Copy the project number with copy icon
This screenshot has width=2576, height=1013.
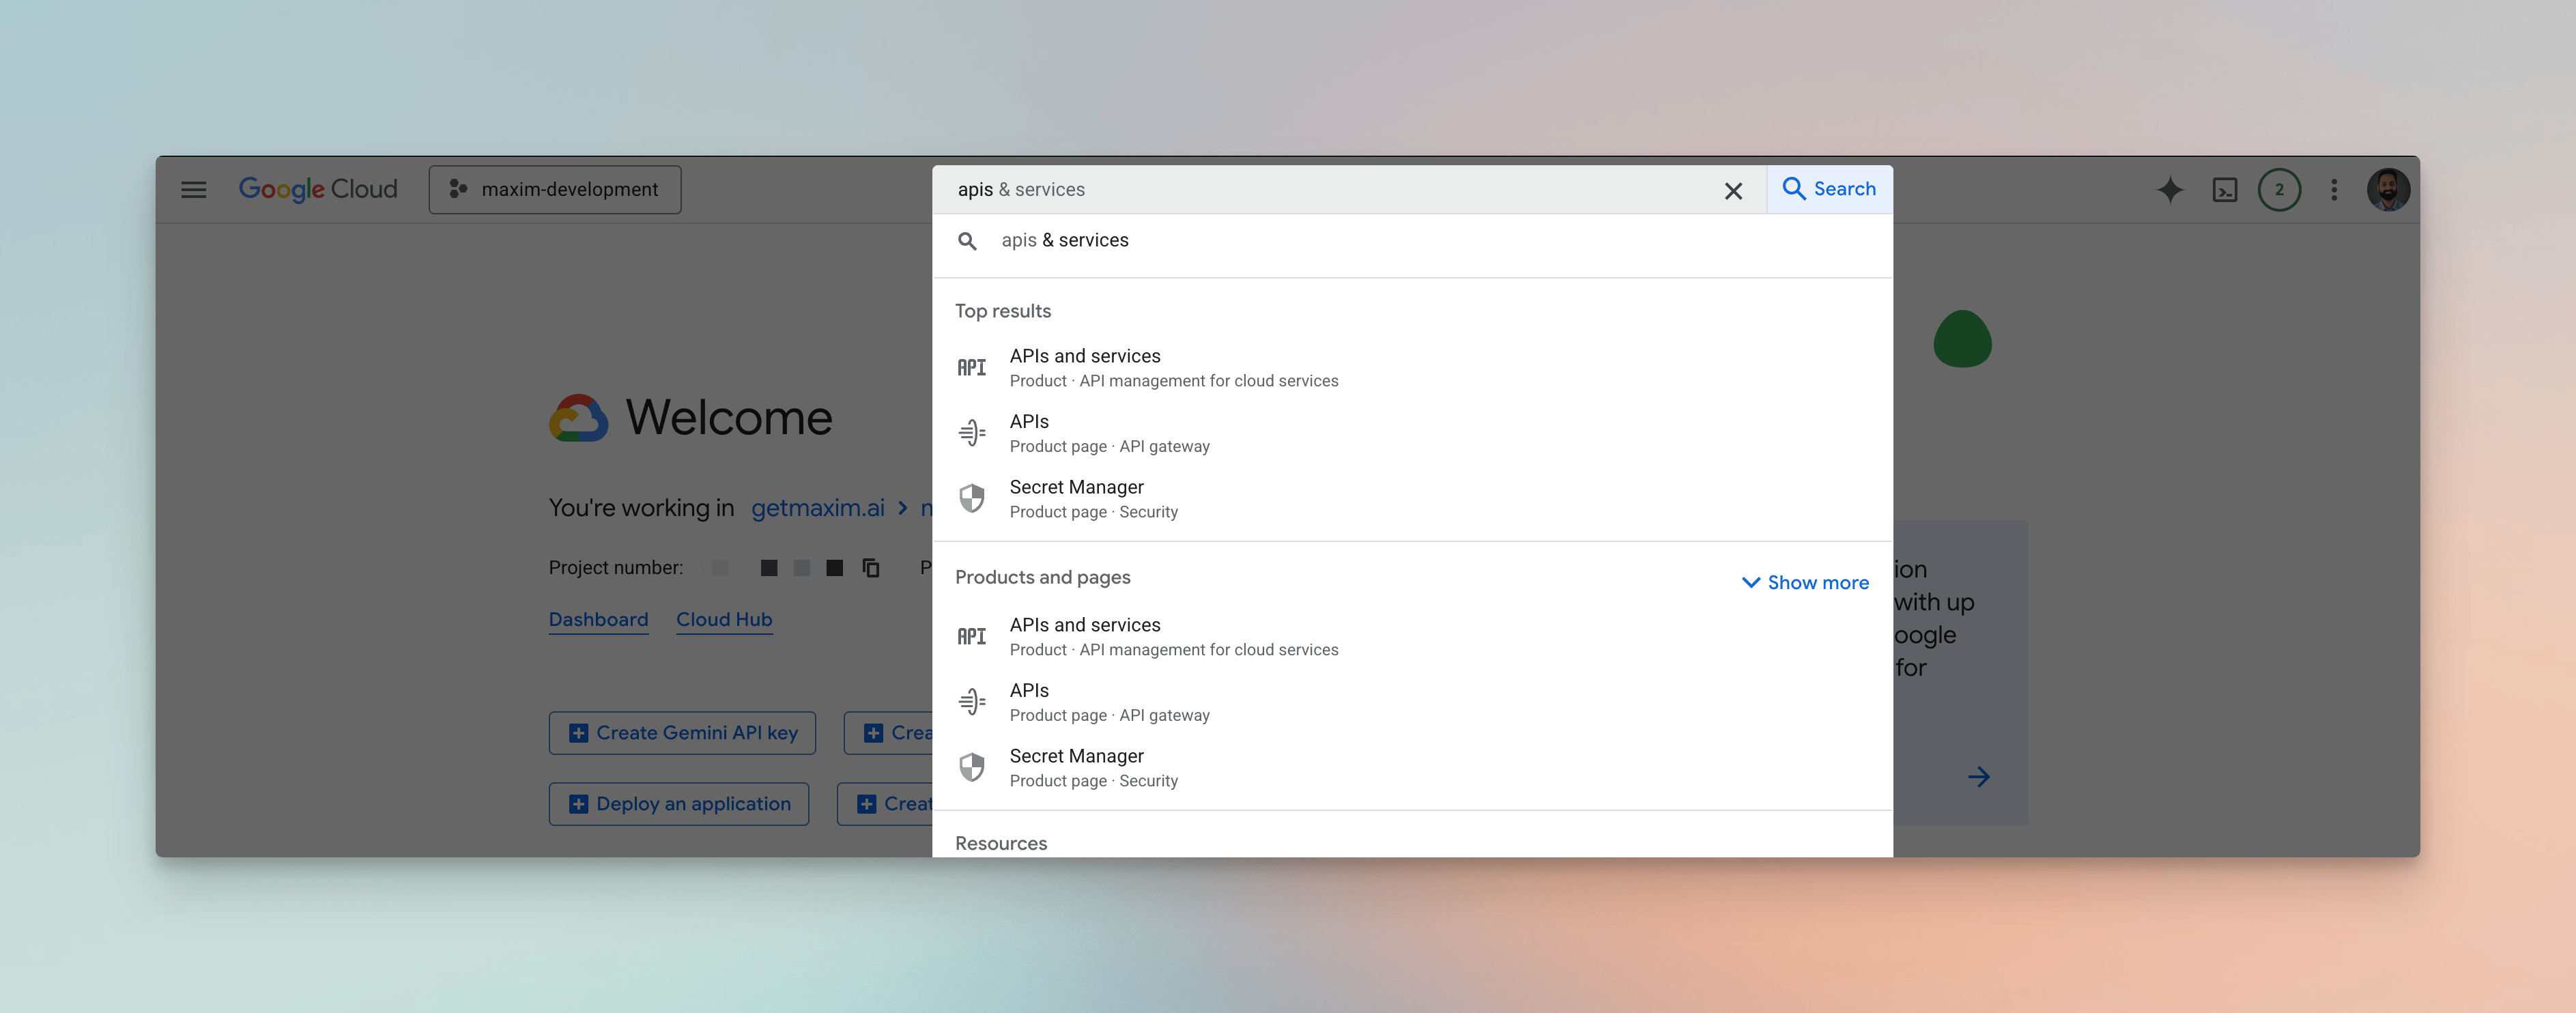point(871,568)
